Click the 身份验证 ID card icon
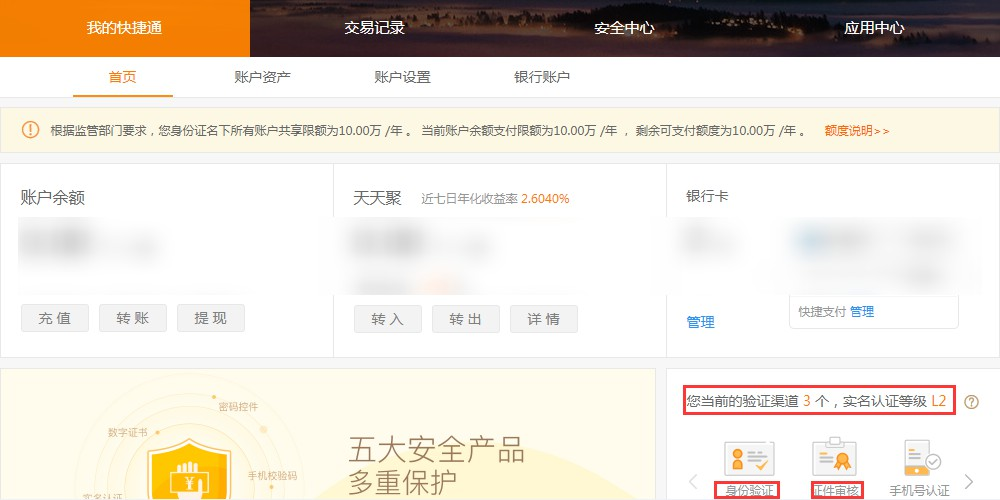Viewport: 1000px width, 500px height. coord(749,459)
